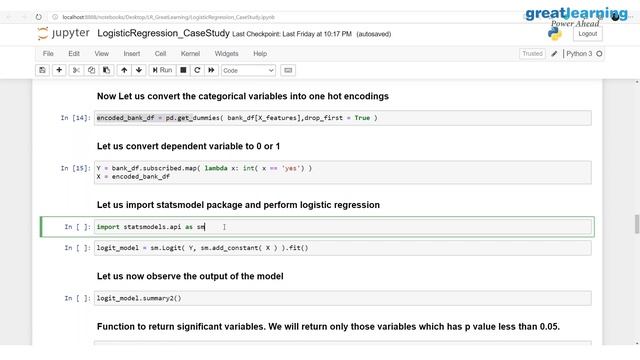Select the sm.Logit fit code cell
The image size is (640, 360).
coord(342,248)
